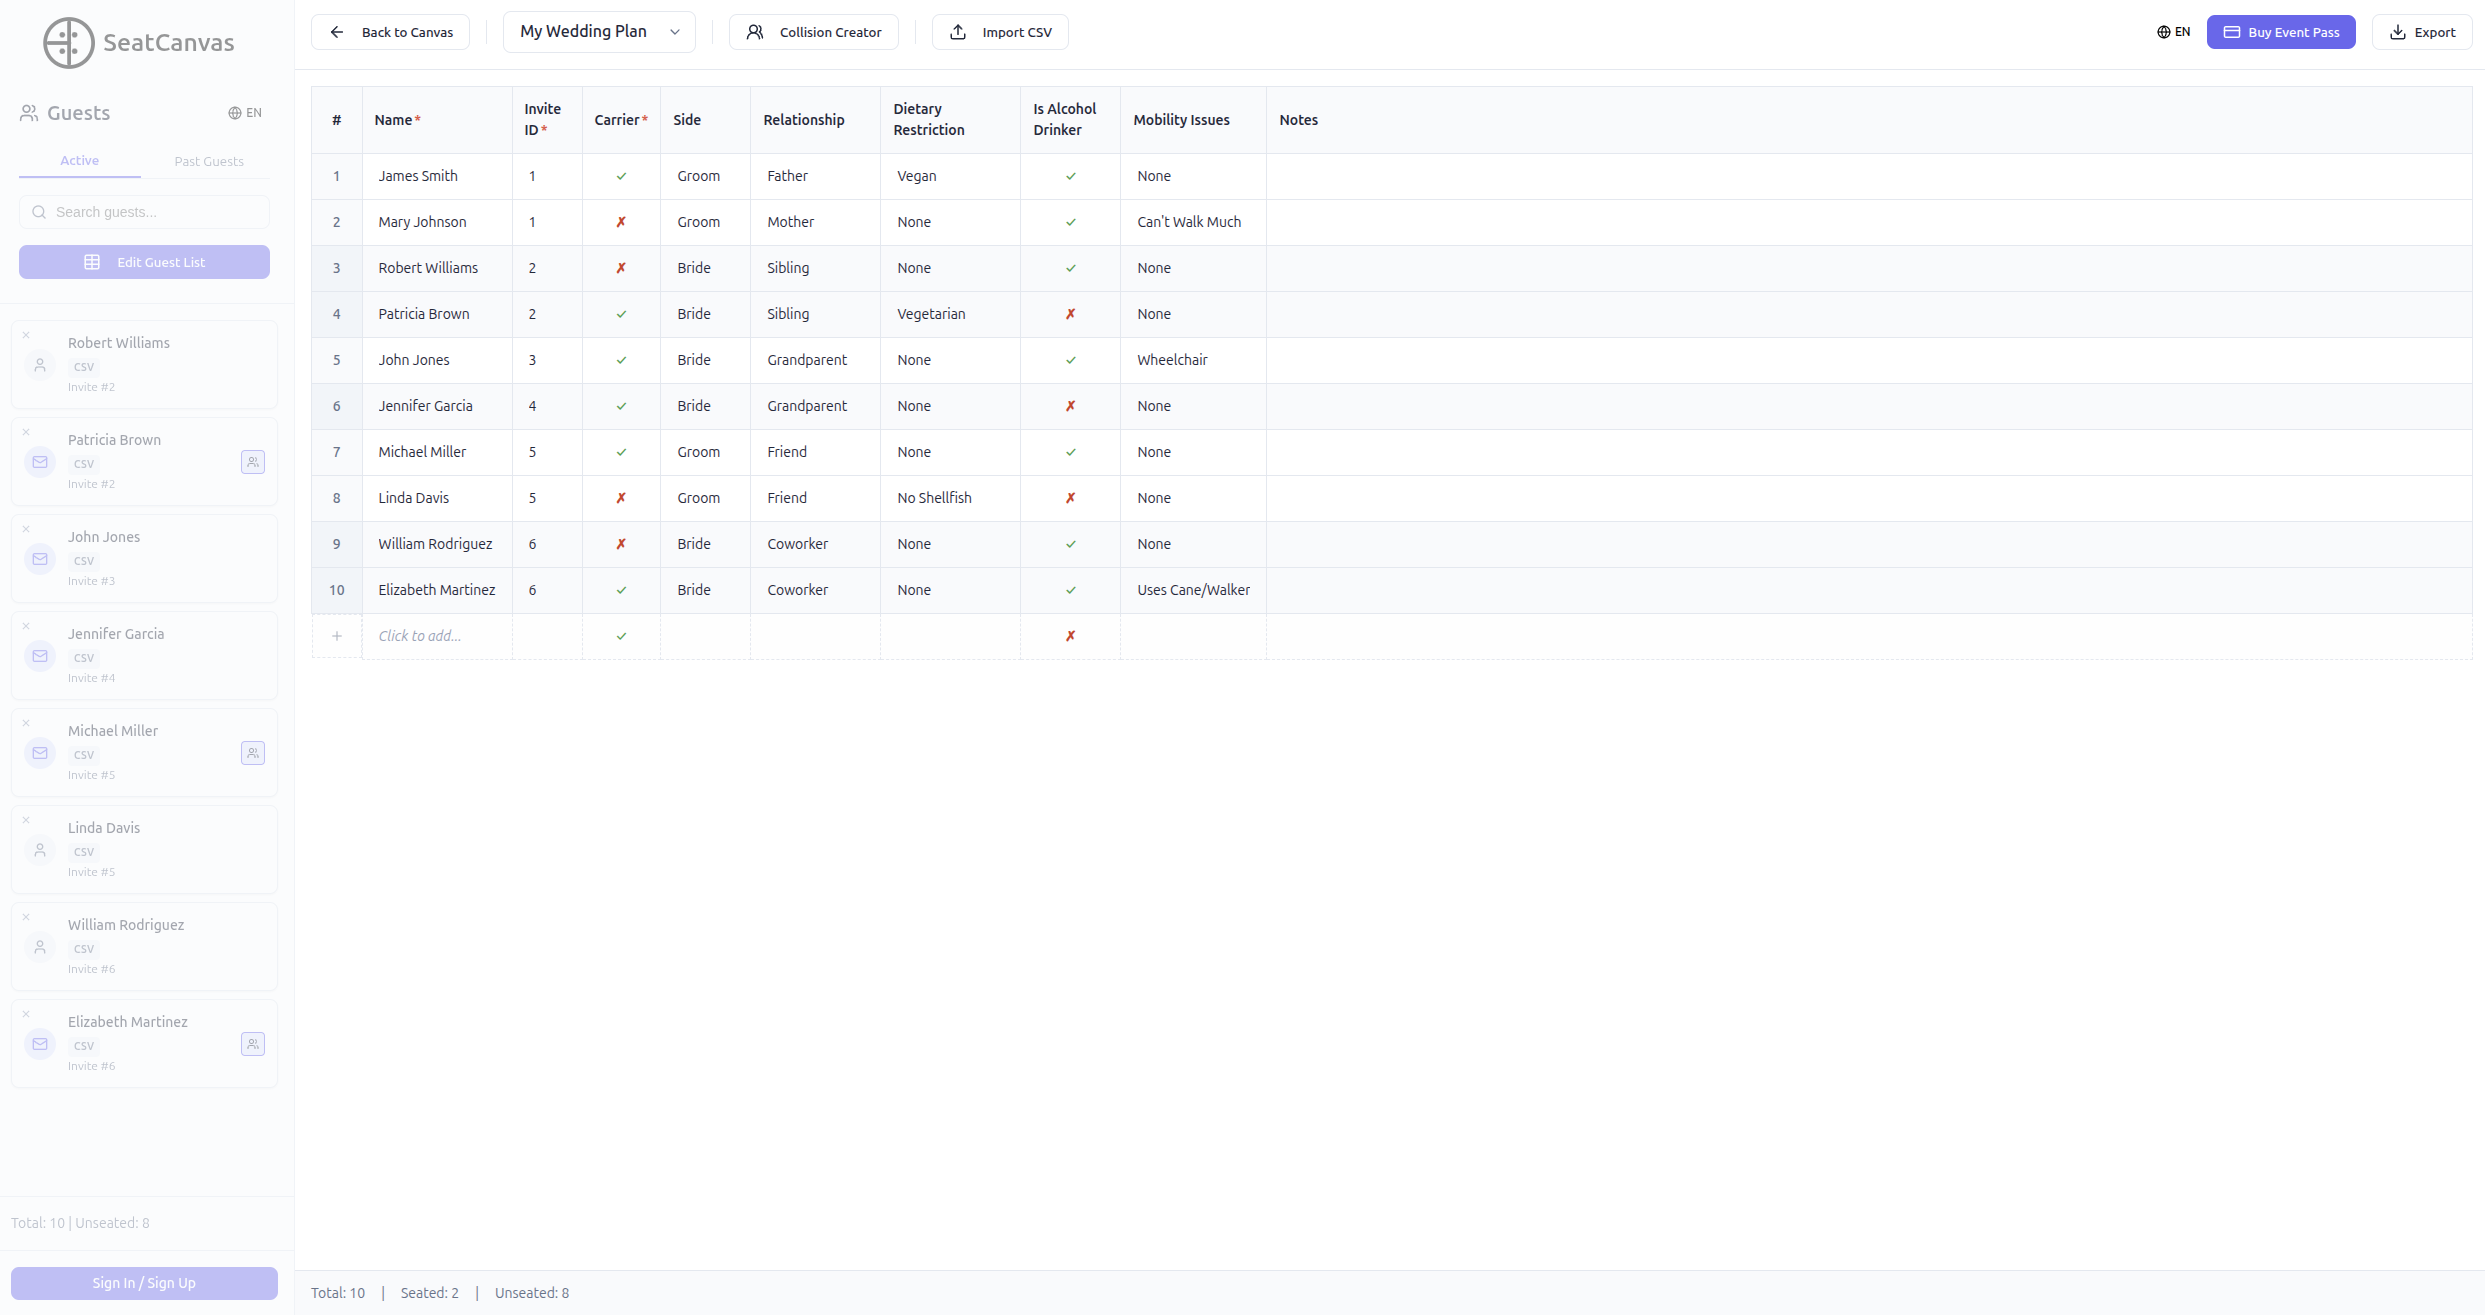Toggle Carrier checkmark for James Smith
Image resolution: width=2485 pixels, height=1315 pixels.
pos(621,176)
